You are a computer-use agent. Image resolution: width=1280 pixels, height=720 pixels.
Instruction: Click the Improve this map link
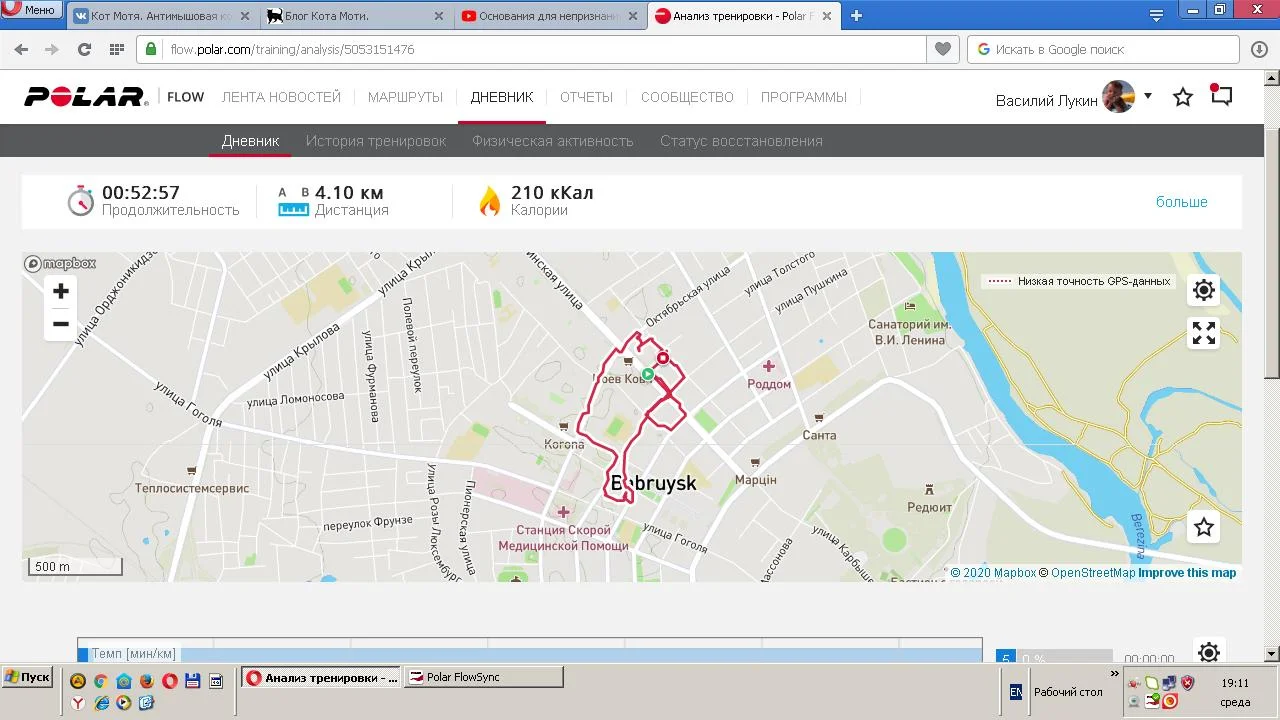pos(1187,573)
